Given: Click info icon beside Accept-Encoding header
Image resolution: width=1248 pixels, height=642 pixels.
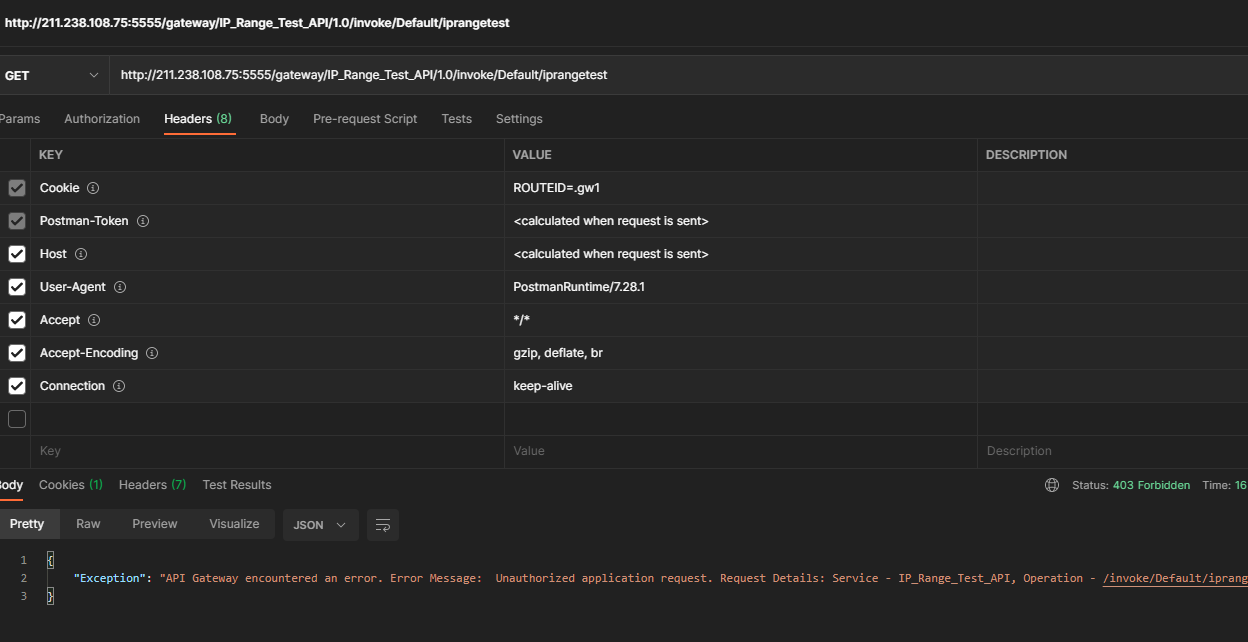Looking at the screenshot, I should (152, 353).
